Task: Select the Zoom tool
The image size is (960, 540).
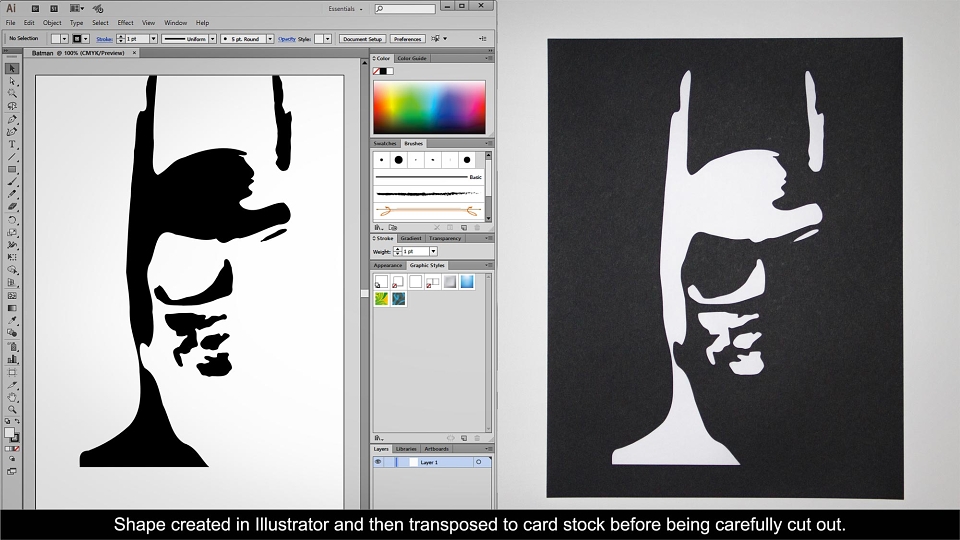Action: tap(12, 410)
